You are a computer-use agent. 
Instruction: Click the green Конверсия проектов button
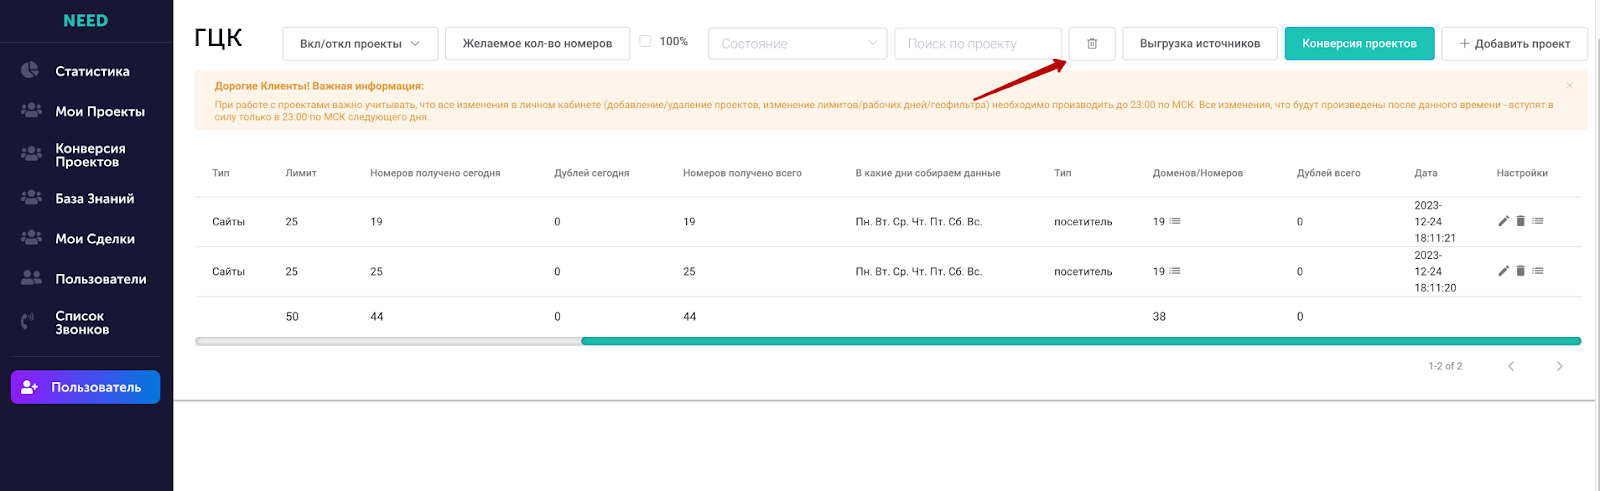click(1359, 44)
